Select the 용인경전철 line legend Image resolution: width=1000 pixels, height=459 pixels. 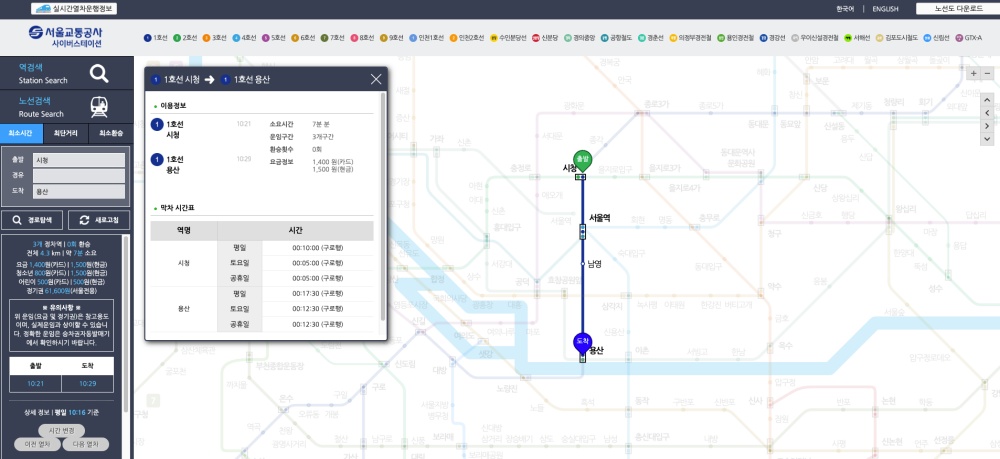(736, 38)
